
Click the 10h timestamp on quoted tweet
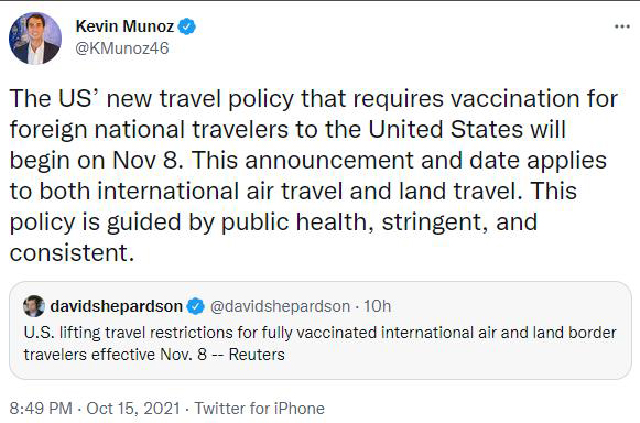(x=378, y=306)
